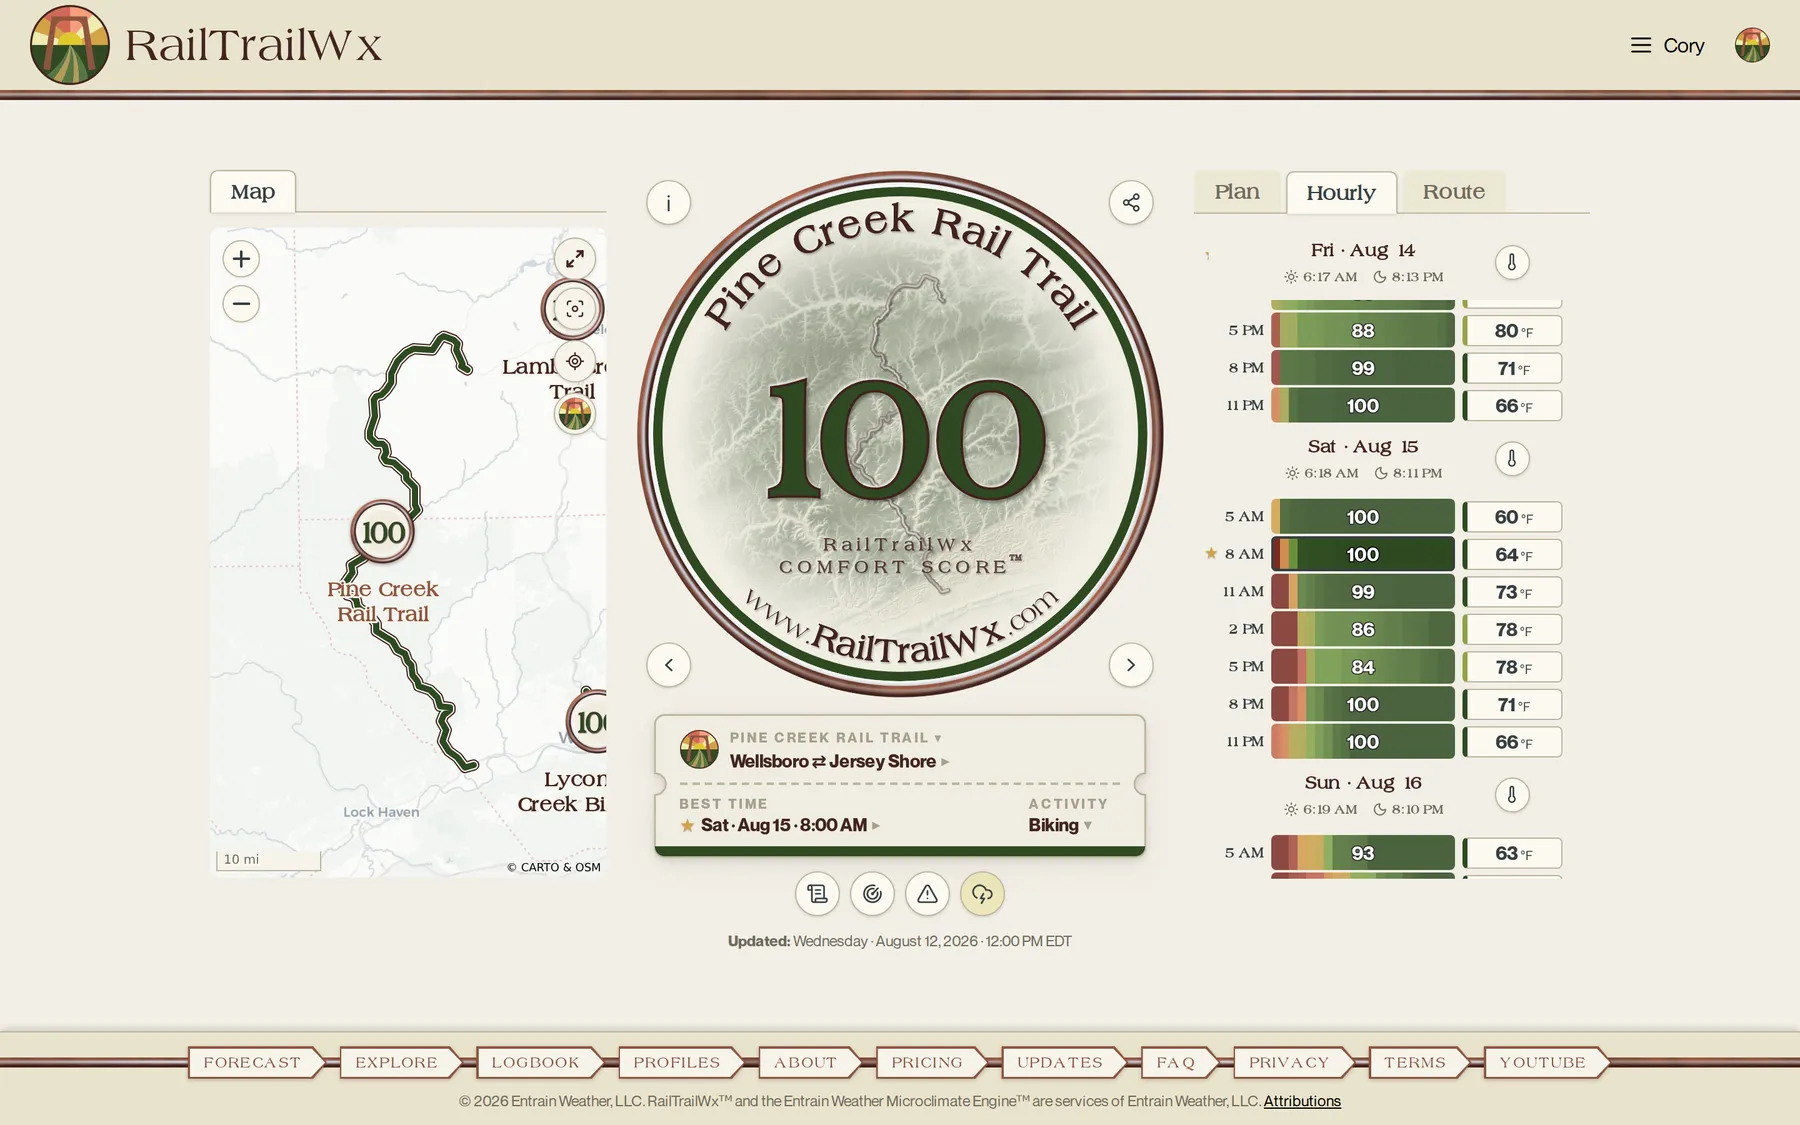The height and width of the screenshot is (1125, 1800).
Task: Toggle the thunderstorm cloud button
Action: [982, 894]
